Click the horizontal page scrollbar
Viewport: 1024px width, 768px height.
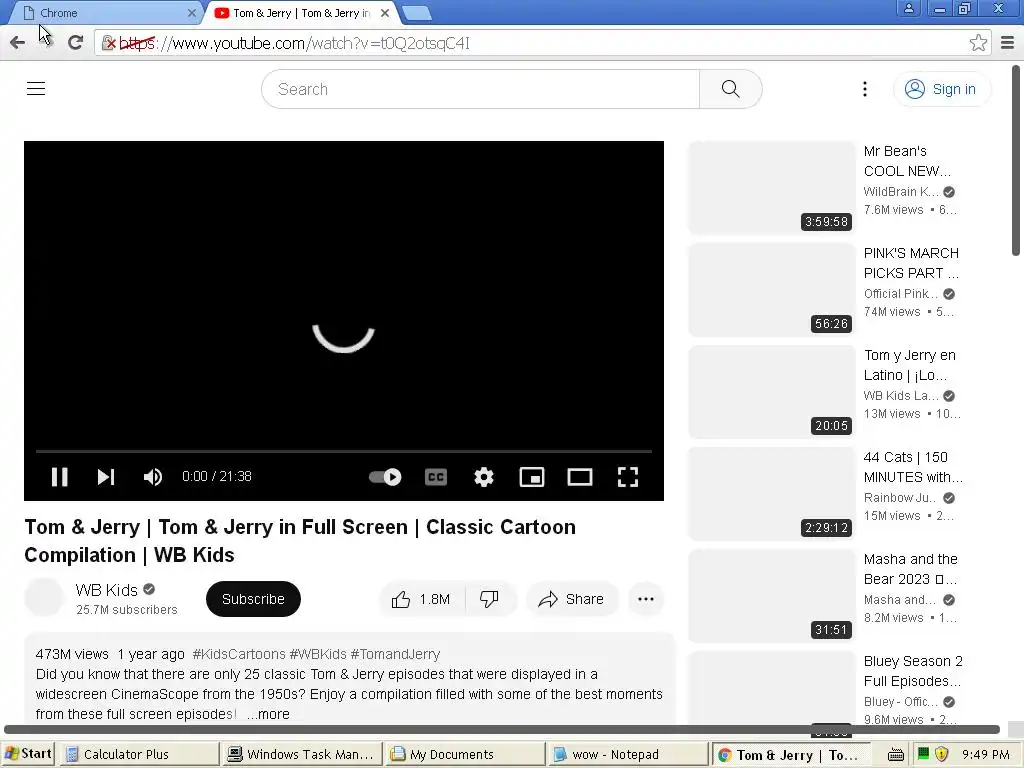click(502, 729)
